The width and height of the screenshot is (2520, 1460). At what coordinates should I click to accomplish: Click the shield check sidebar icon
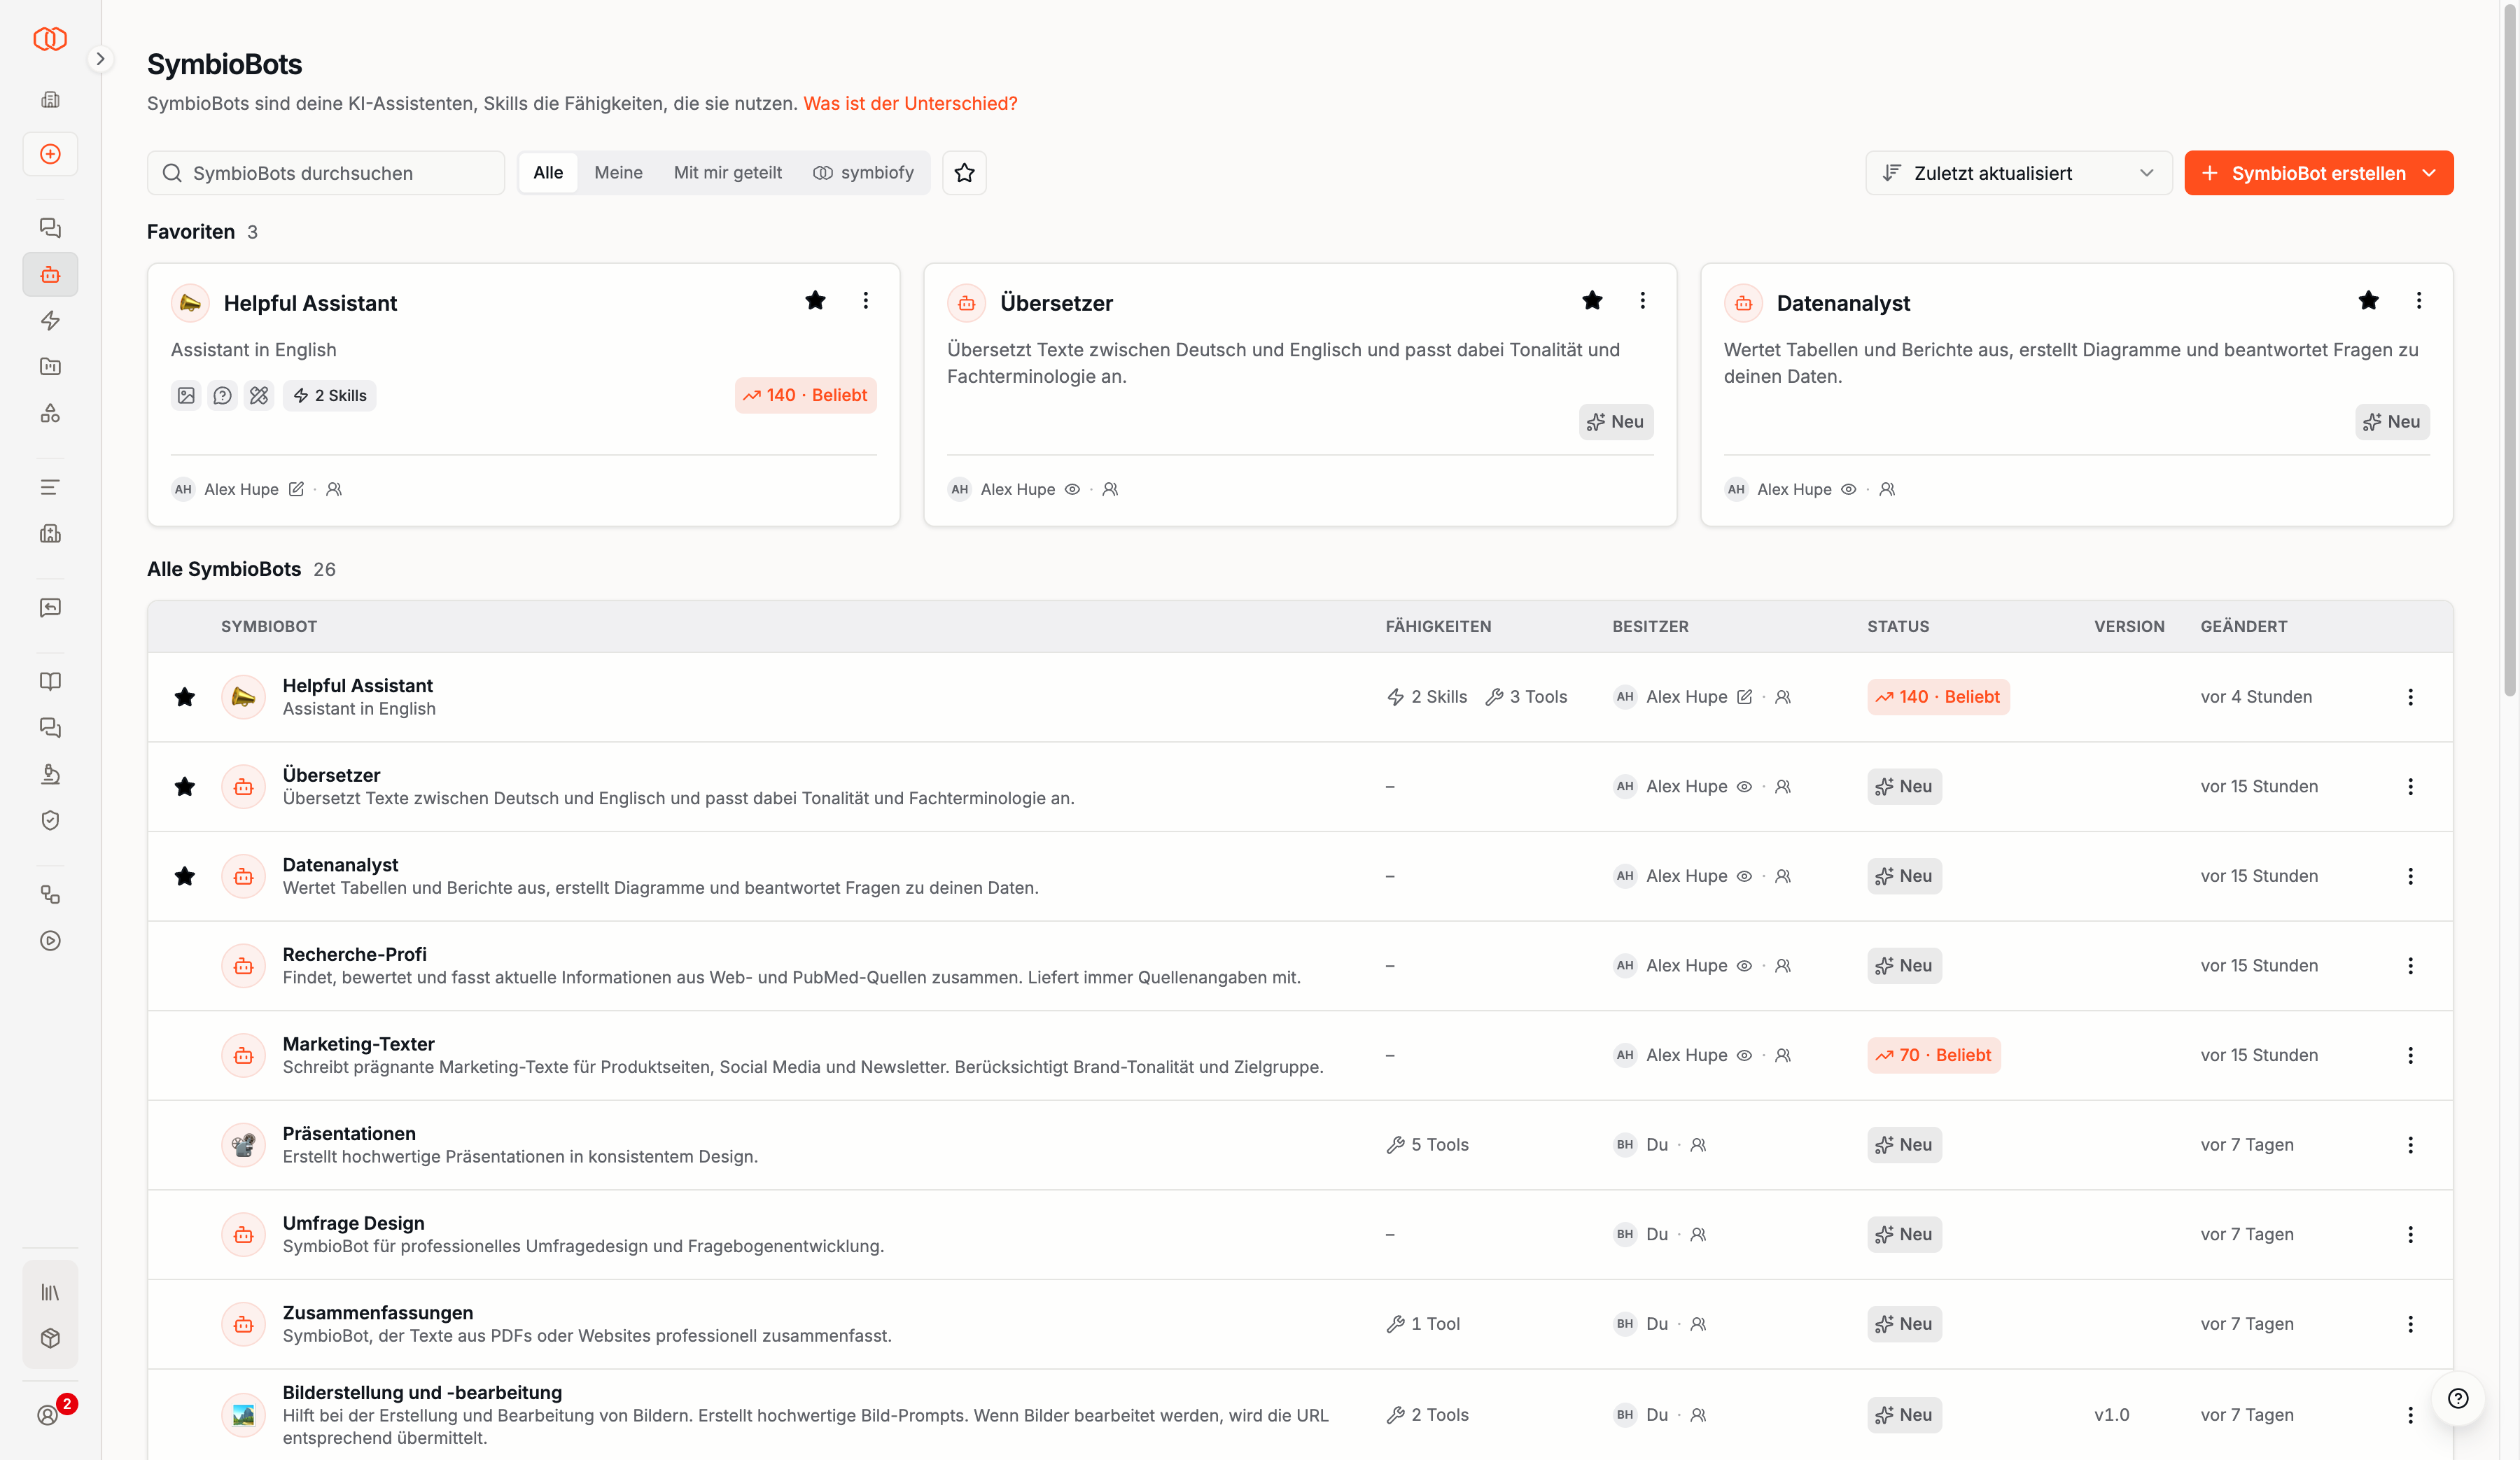coord(50,820)
